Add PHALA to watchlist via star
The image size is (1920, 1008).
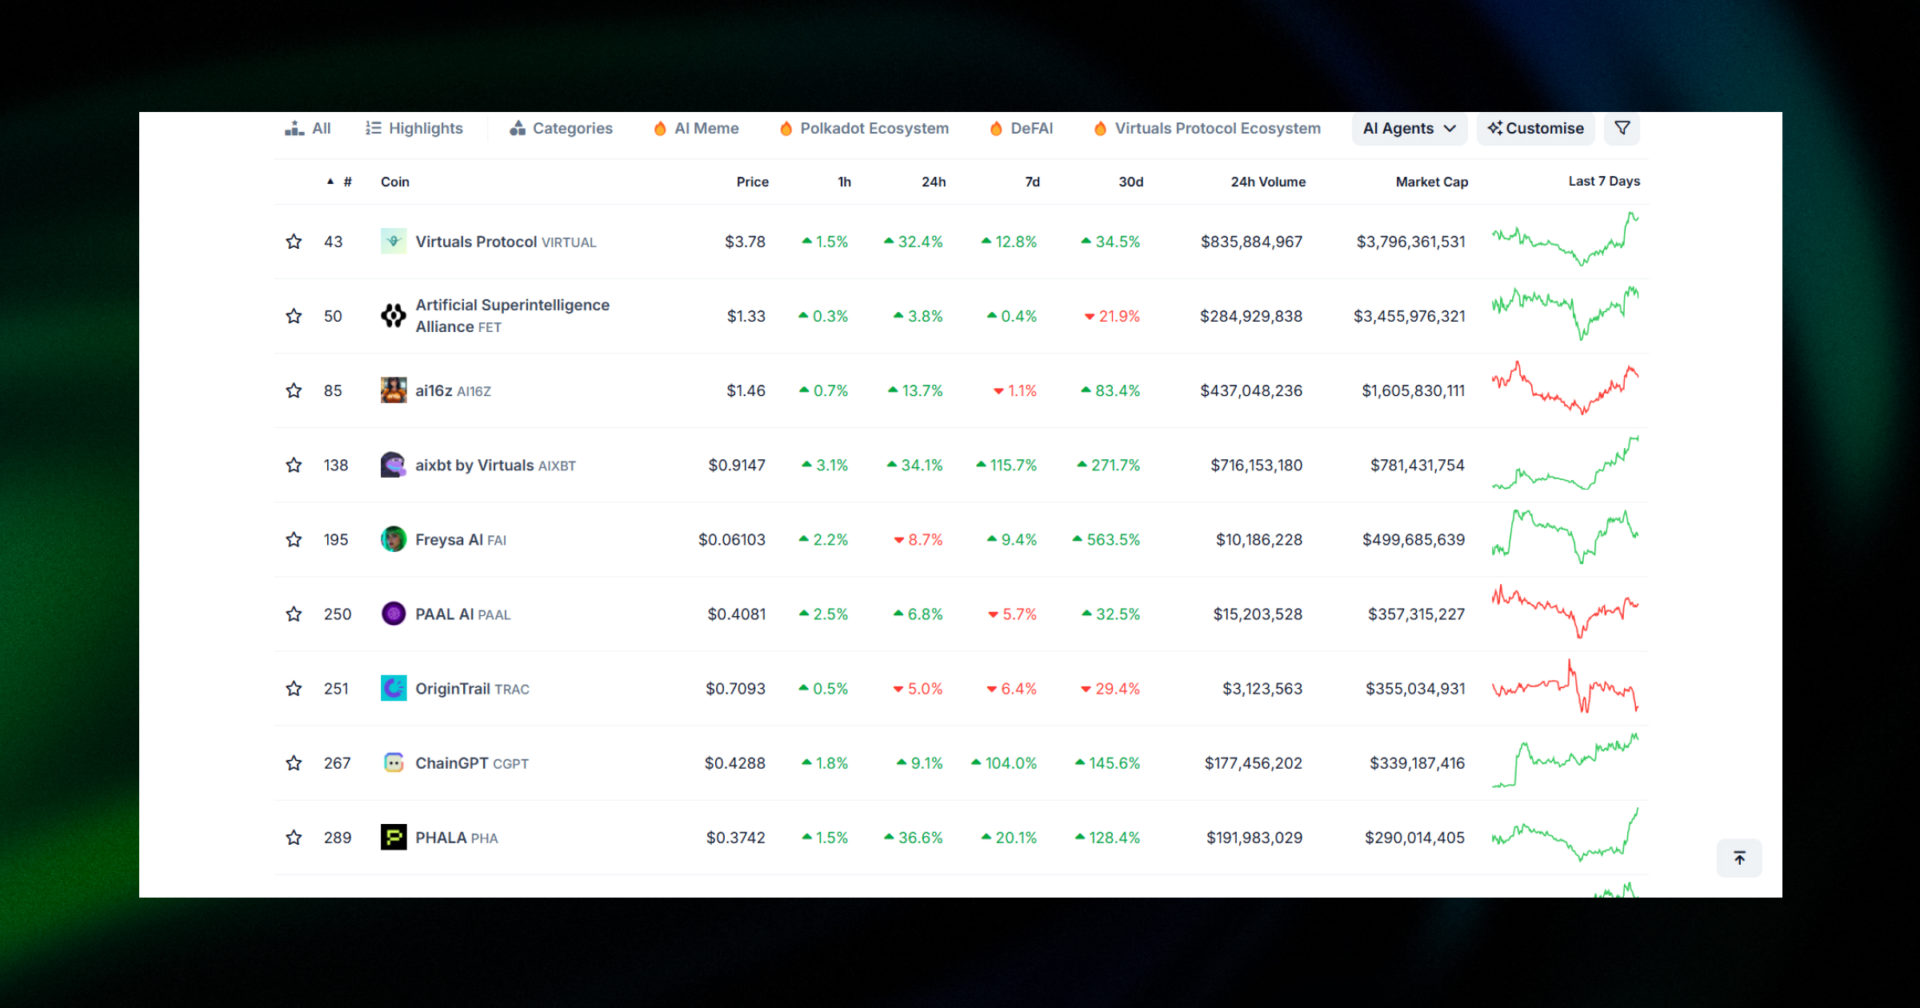coord(293,837)
